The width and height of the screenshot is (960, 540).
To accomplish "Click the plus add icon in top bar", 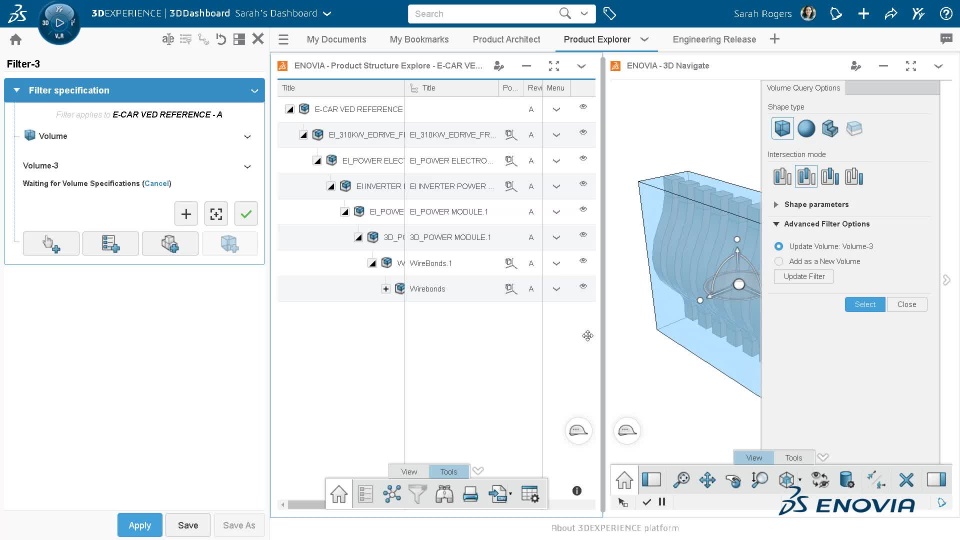I will (863, 13).
